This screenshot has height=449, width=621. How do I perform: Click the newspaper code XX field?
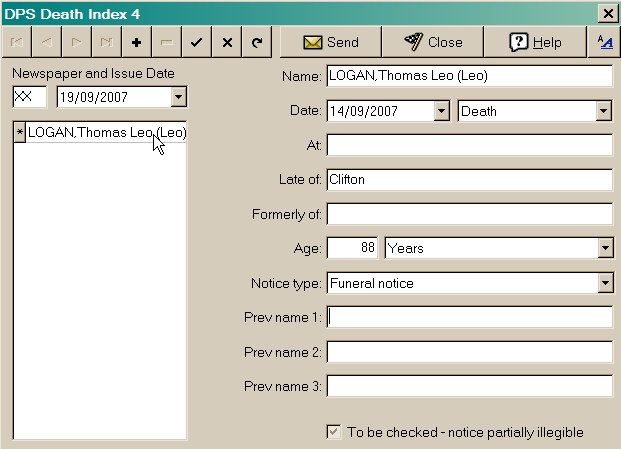pyautogui.click(x=30, y=97)
